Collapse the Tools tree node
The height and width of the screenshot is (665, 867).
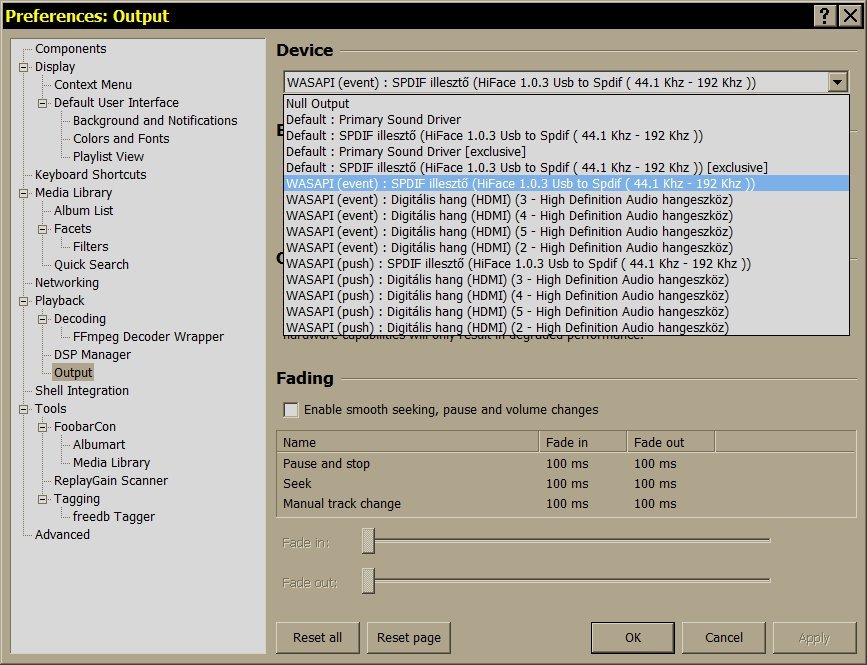pyautogui.click(x=24, y=409)
